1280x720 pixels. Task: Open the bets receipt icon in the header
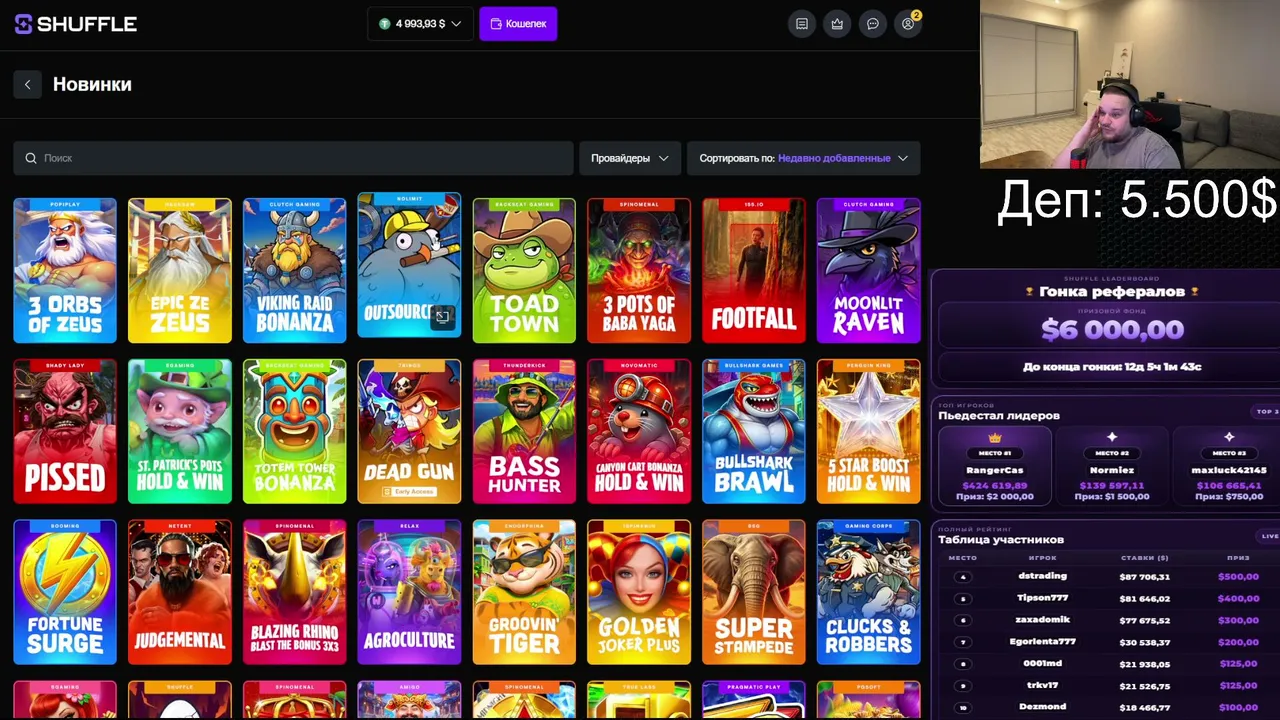802,24
